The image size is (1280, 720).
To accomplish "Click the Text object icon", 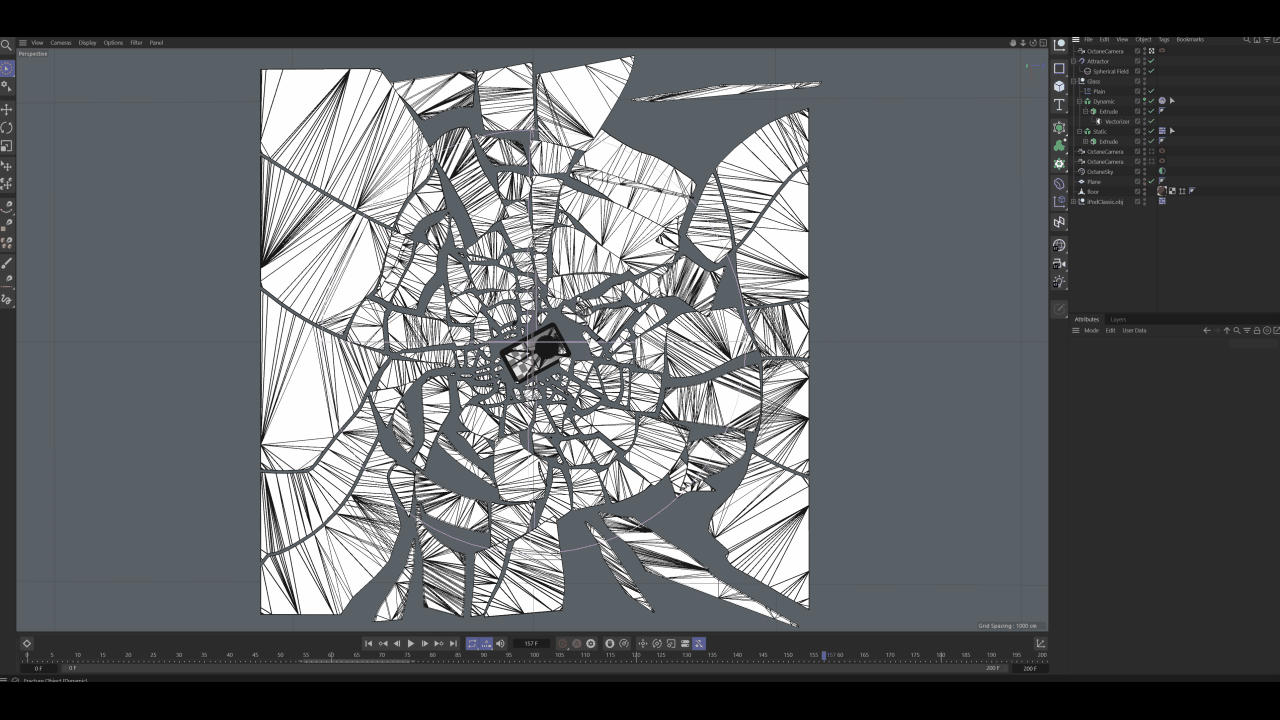I will [x=1059, y=105].
